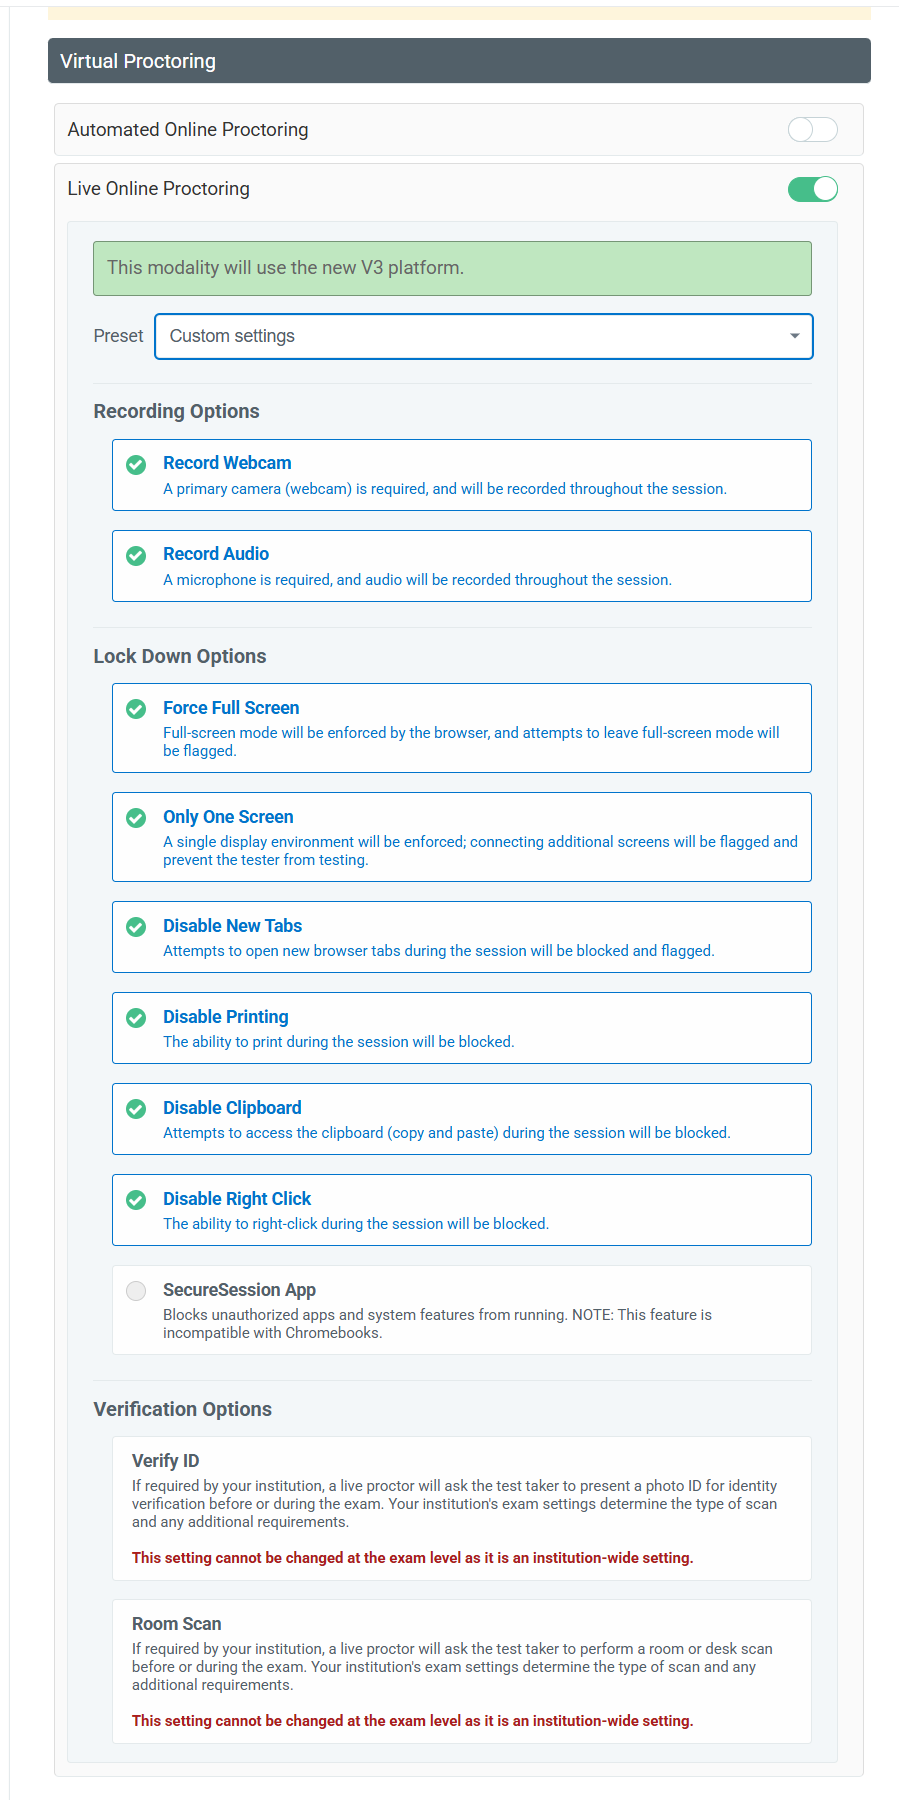Enable the Automated Online Proctoring toggle
Image resolution: width=899 pixels, height=1800 pixels.
pos(812,130)
